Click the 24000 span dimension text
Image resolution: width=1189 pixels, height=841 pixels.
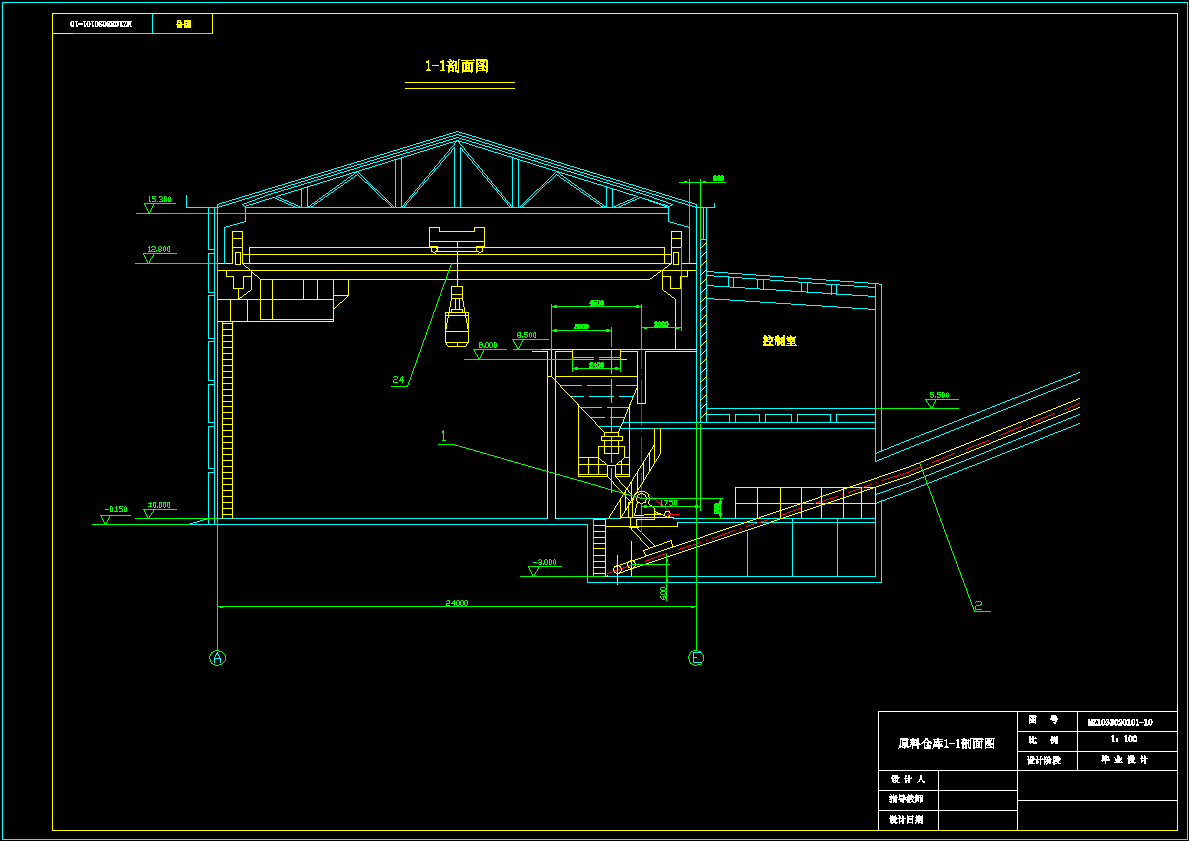point(456,603)
